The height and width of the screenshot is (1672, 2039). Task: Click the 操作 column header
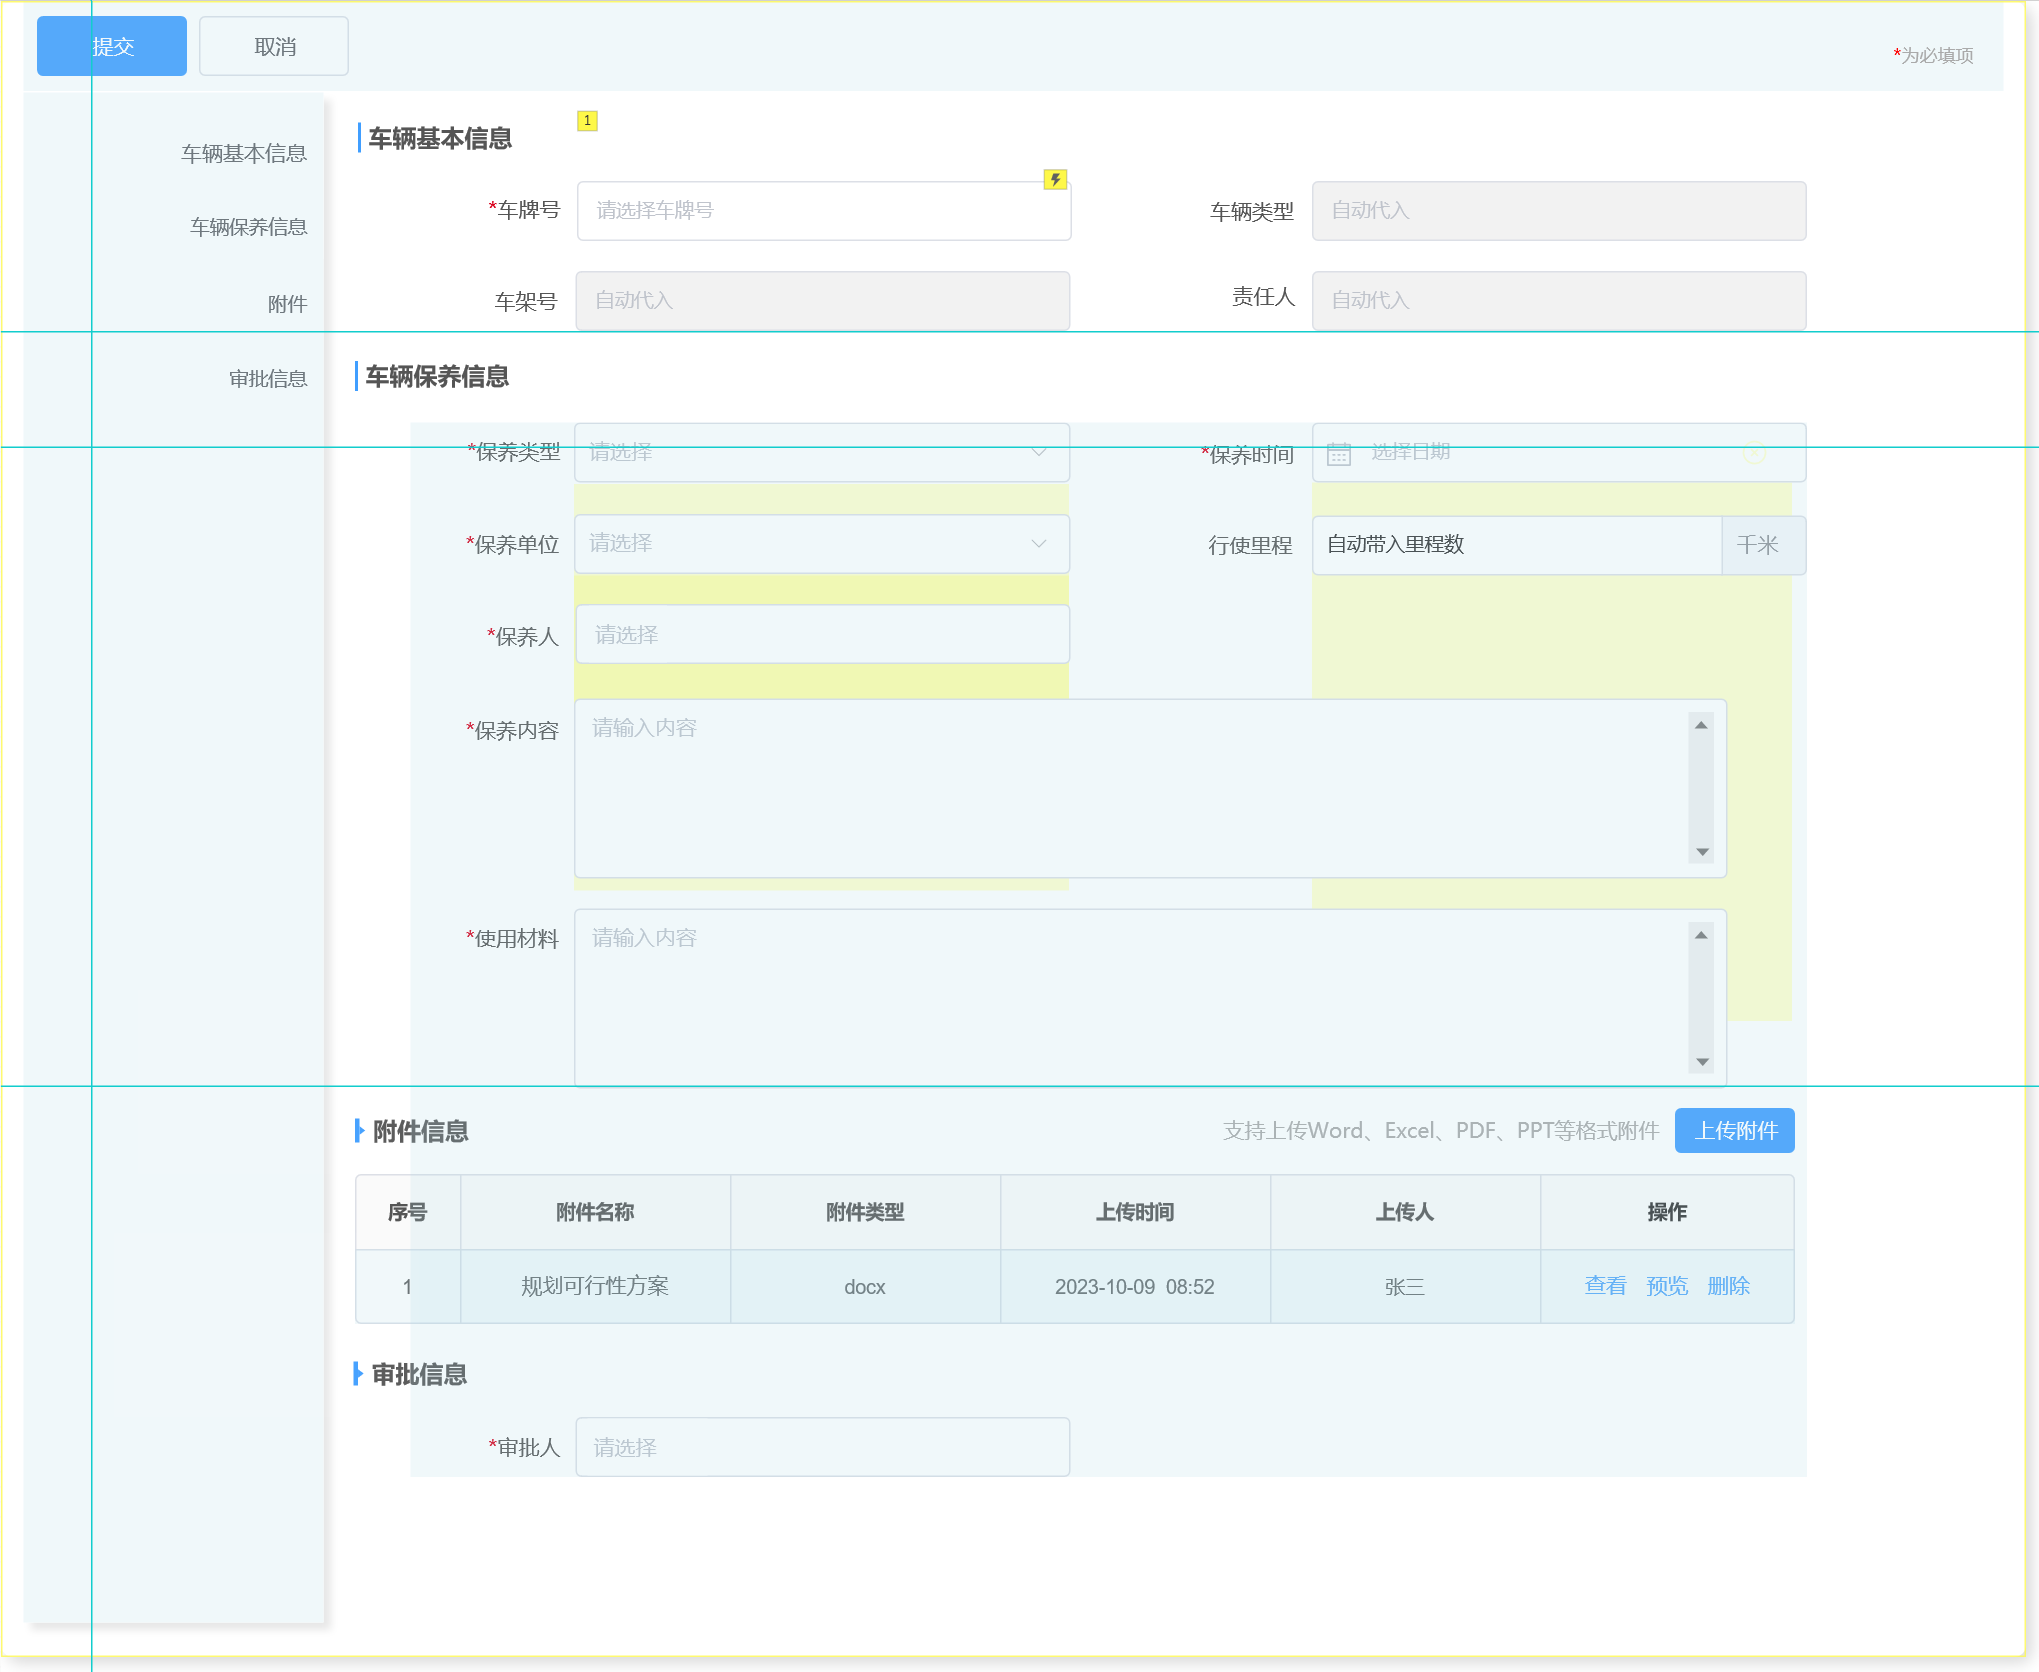point(1668,1212)
